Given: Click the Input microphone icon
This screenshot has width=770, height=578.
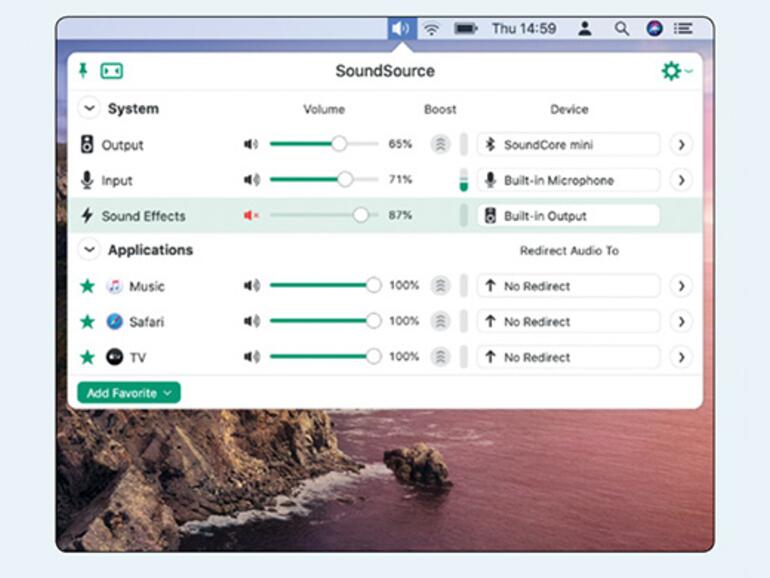Looking at the screenshot, I should click(x=87, y=180).
